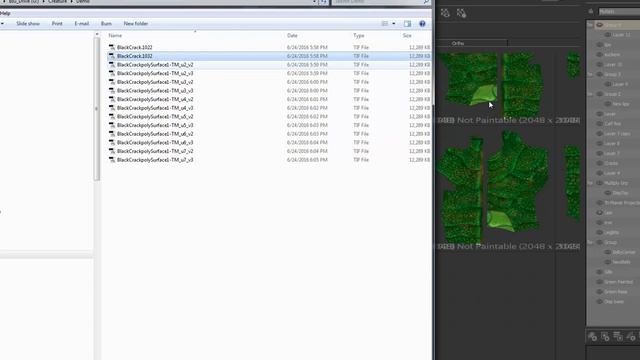This screenshot has height=360, width=640.
Task: Select file BlackCrackpolySurface1-TM_u4_v3
Action: (x=155, y=108)
